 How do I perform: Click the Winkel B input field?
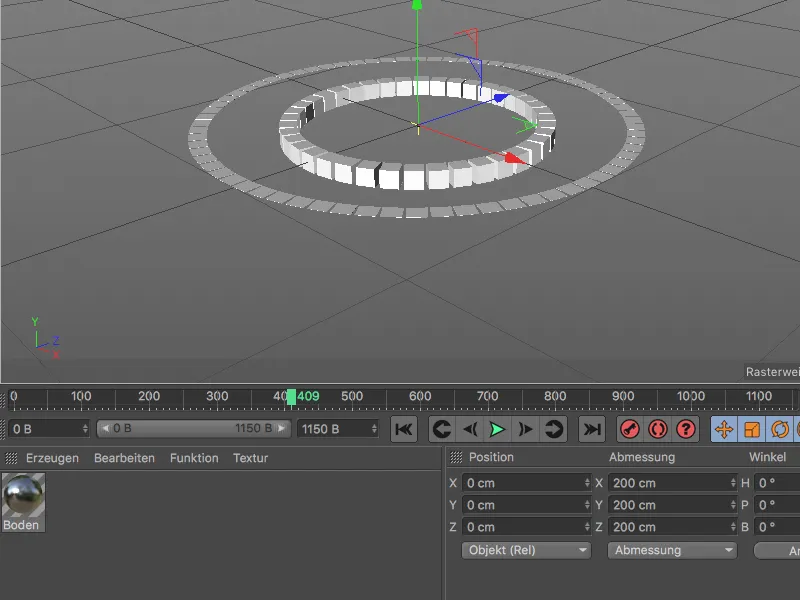(777, 527)
